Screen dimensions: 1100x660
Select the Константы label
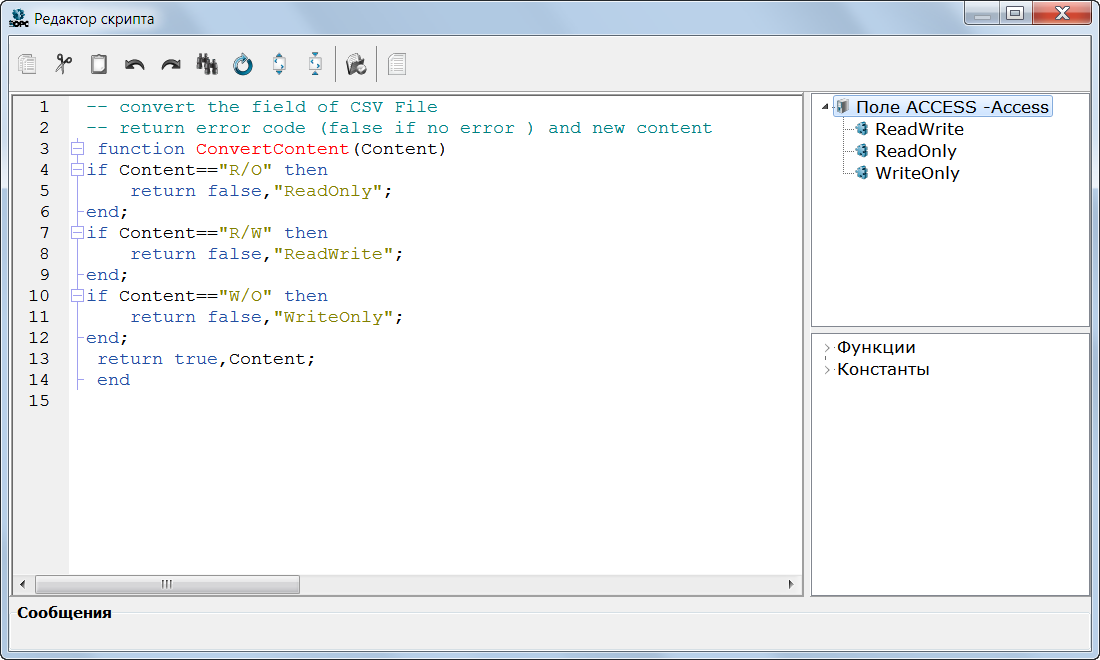(883, 369)
